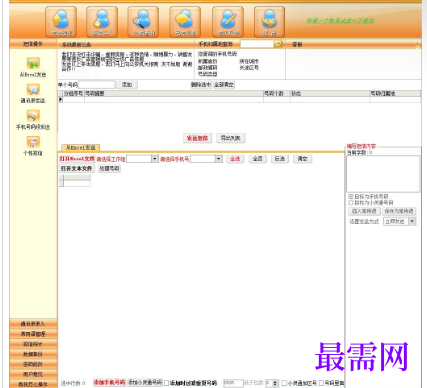Click the bottom number stepper arrows
This screenshot has height=388, width=427.
click(x=275, y=383)
